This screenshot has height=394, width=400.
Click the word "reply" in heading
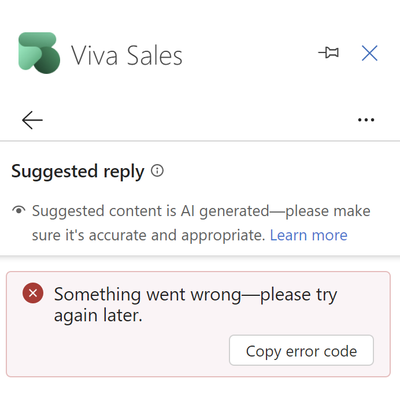(124, 173)
